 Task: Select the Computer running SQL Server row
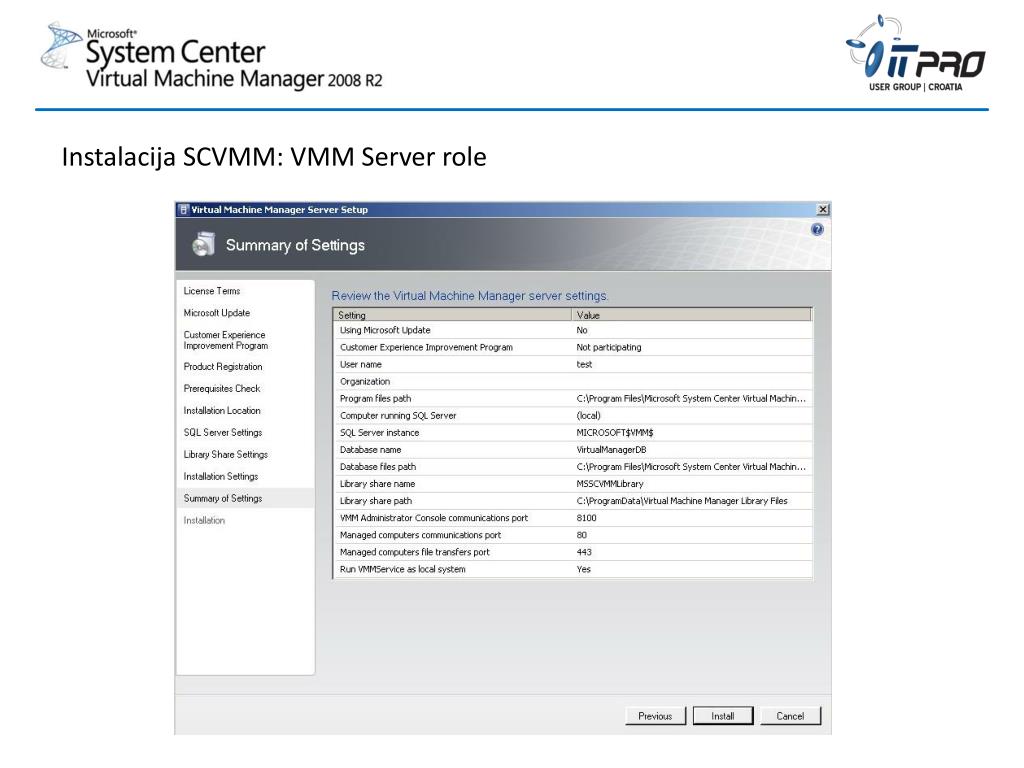tap(573, 415)
